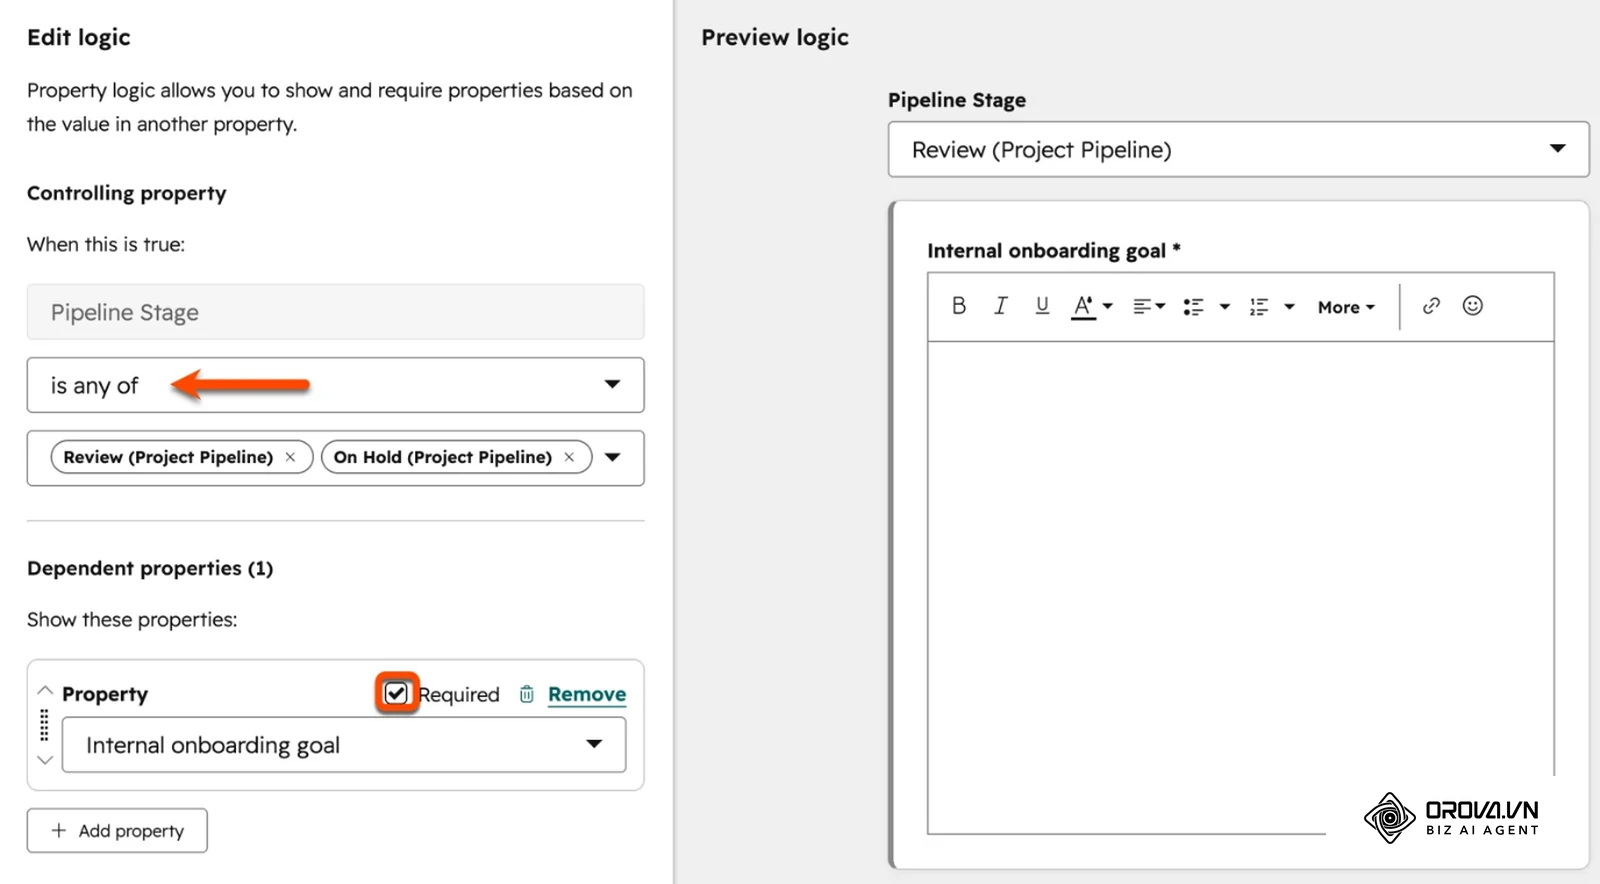Toggle italic formatting in the editor toolbar
The image size is (1600, 884).
coord(1000,306)
